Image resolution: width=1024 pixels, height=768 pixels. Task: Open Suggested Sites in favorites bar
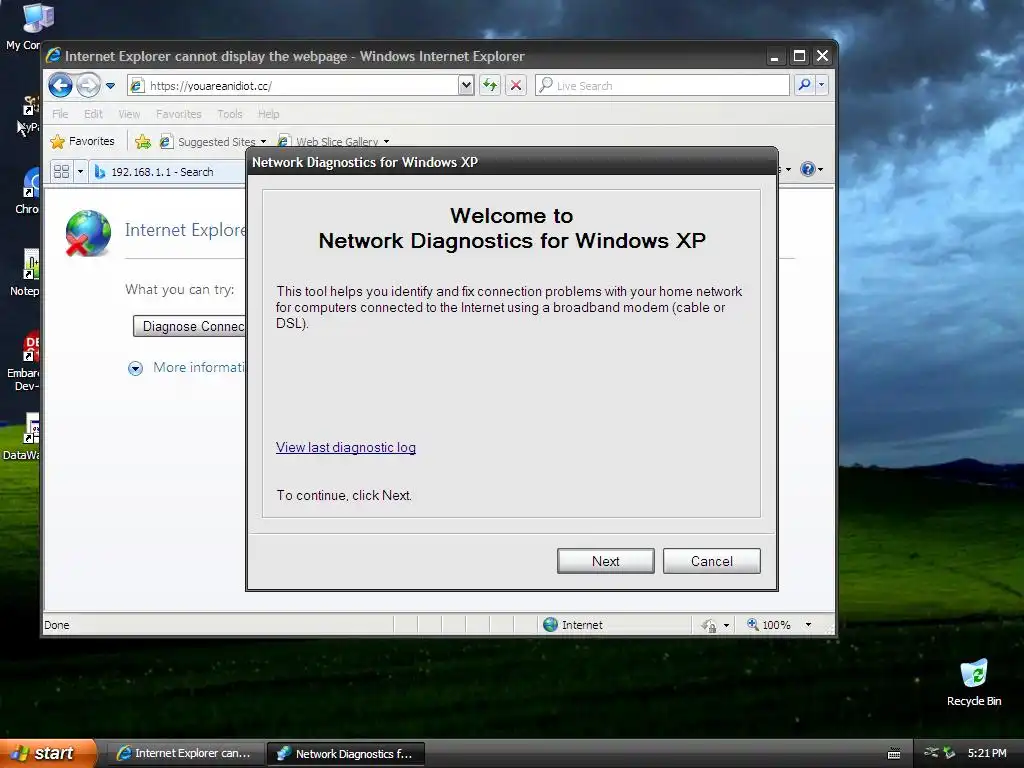point(213,141)
